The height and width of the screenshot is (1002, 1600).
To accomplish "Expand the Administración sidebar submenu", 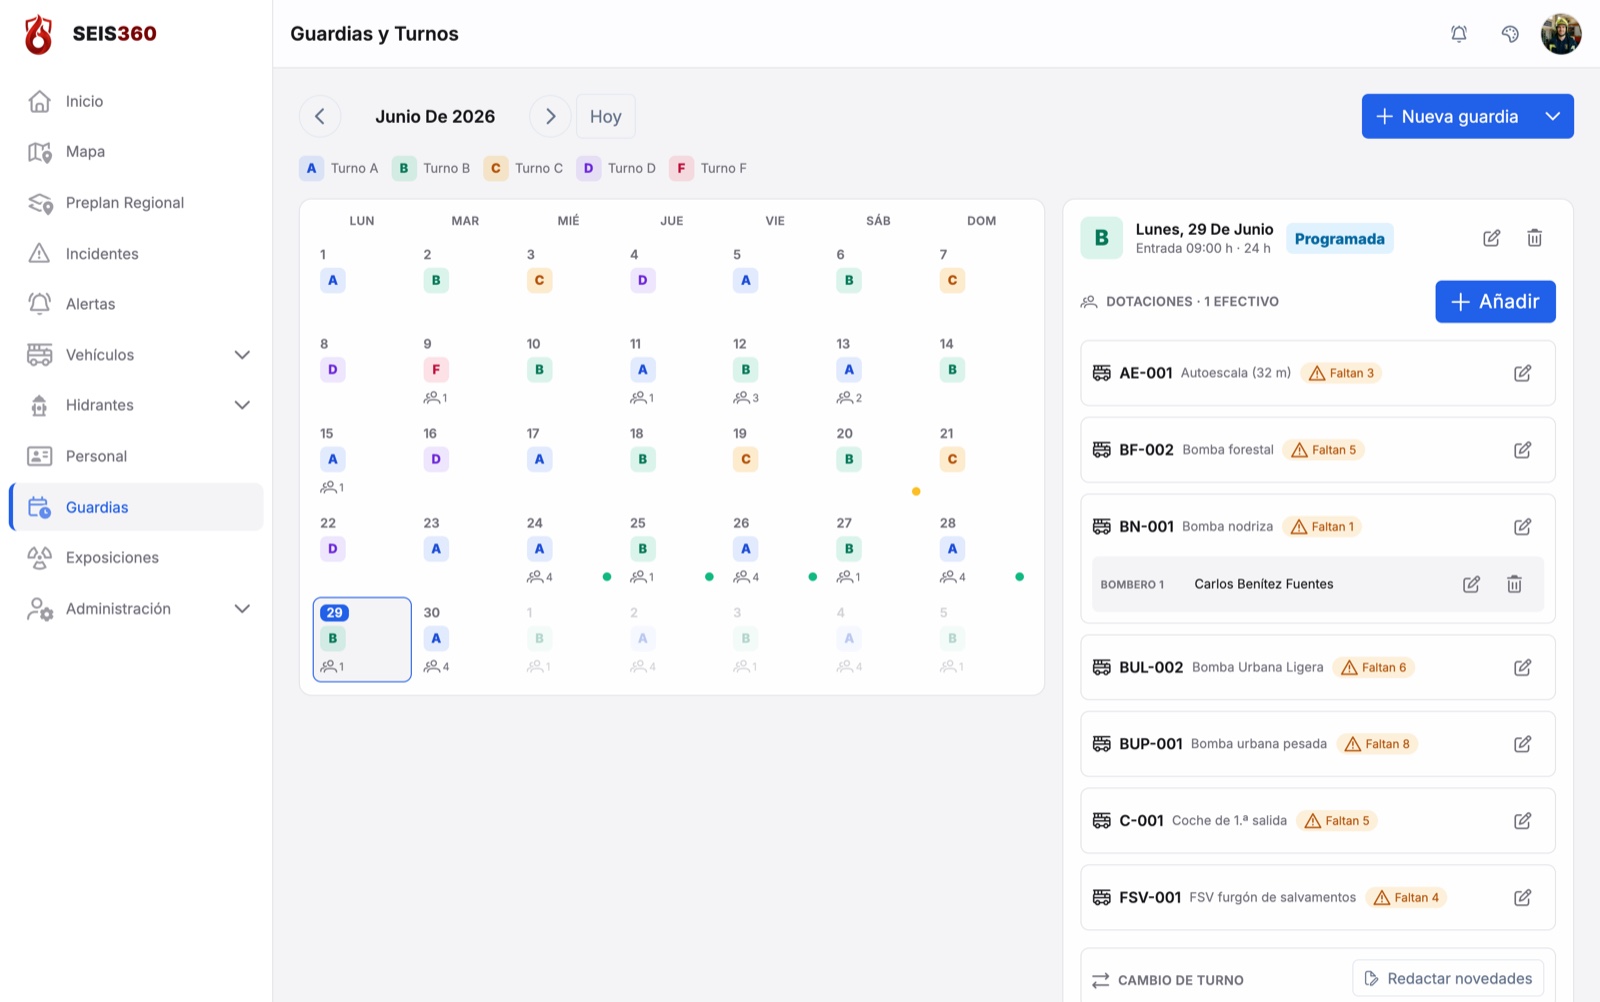I will (242, 609).
